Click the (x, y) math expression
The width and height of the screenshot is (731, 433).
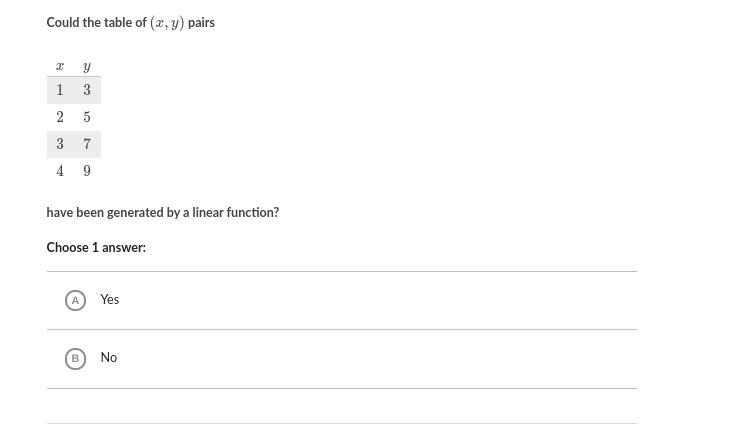tap(167, 23)
